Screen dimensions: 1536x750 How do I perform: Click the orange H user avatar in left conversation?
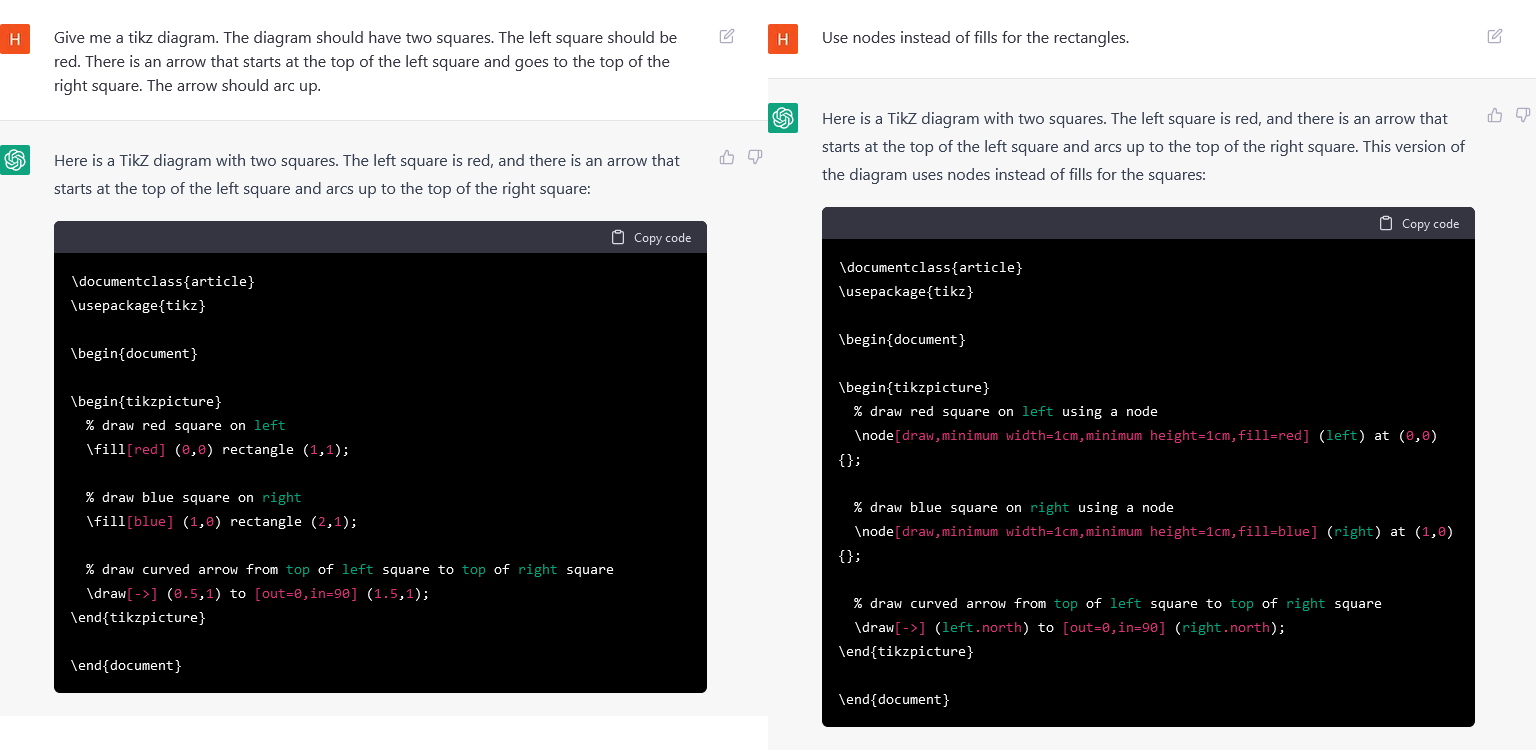click(x=13, y=39)
